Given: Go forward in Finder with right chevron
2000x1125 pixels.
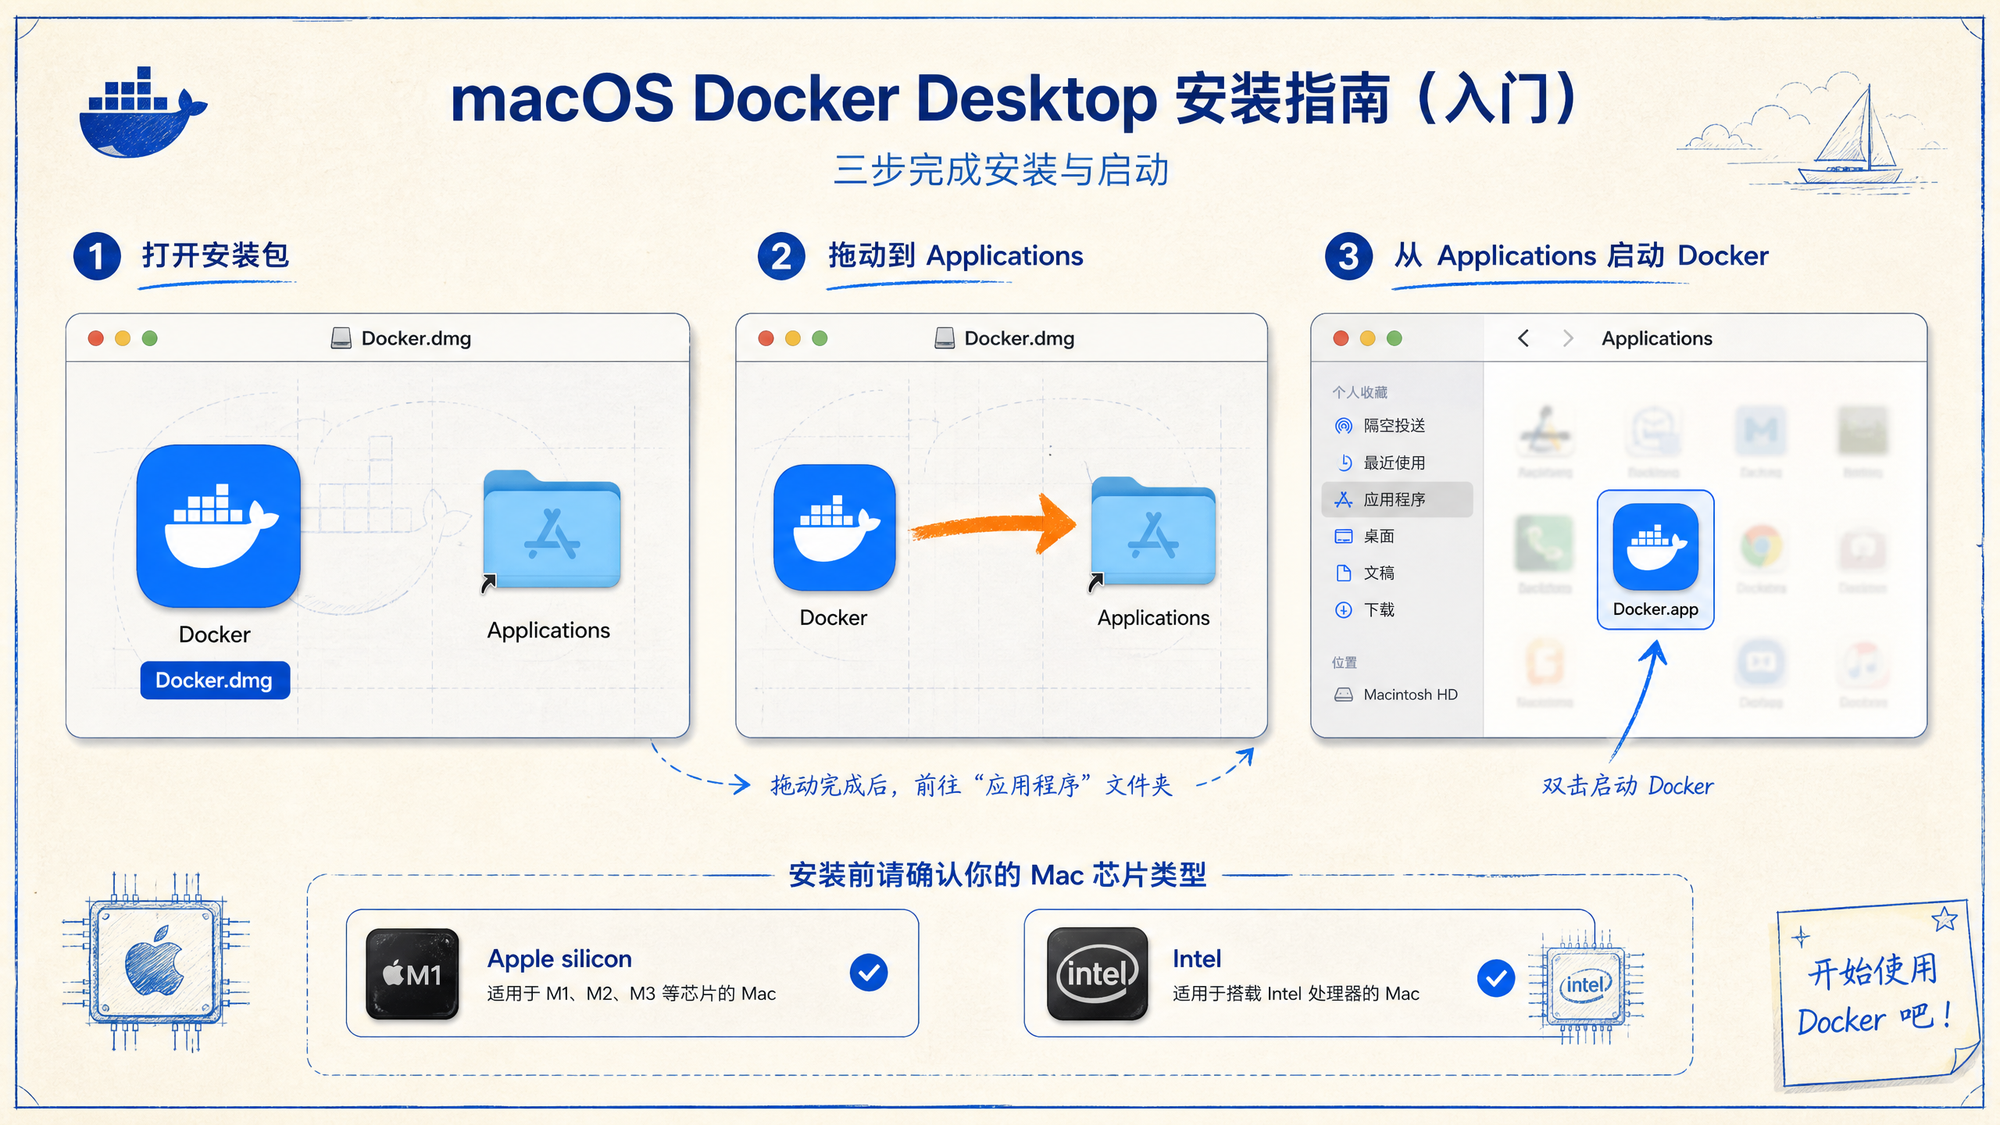Looking at the screenshot, I should [1568, 338].
